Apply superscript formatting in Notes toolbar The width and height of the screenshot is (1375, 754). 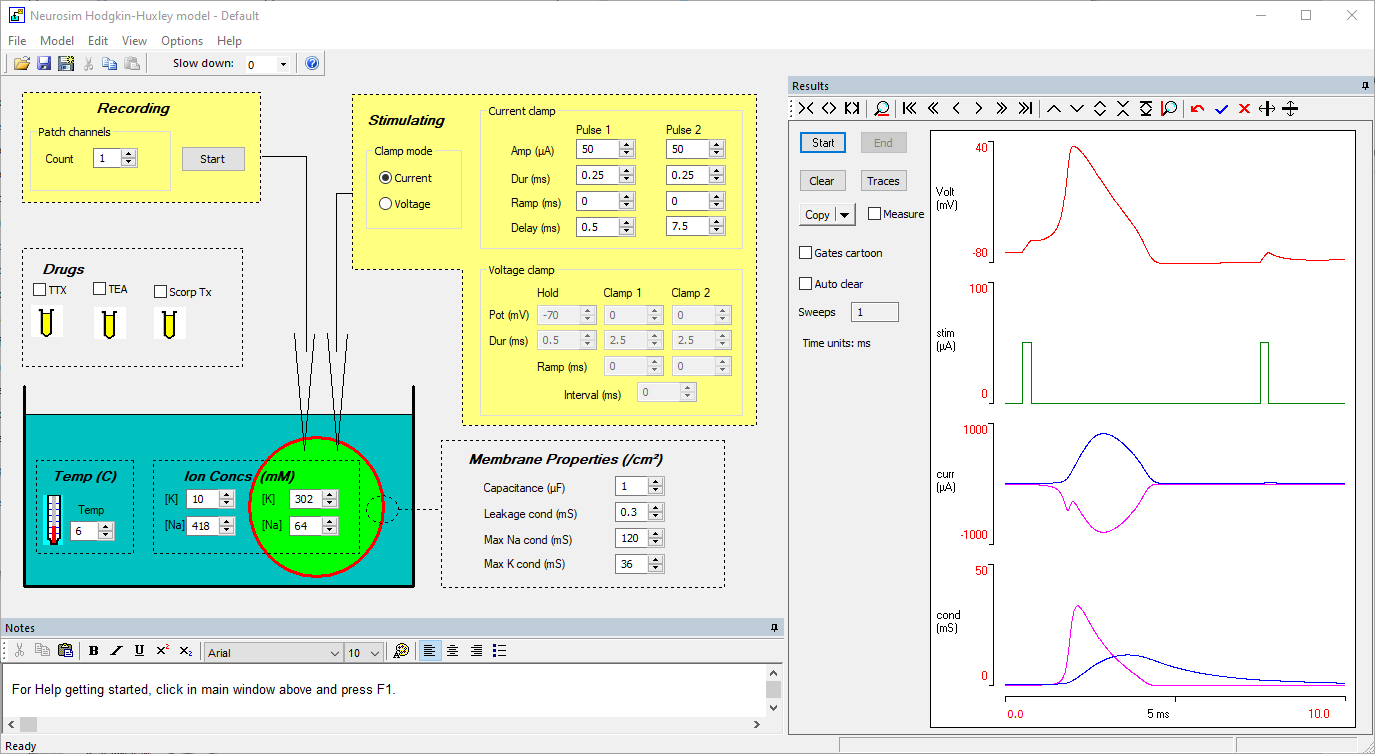[162, 651]
